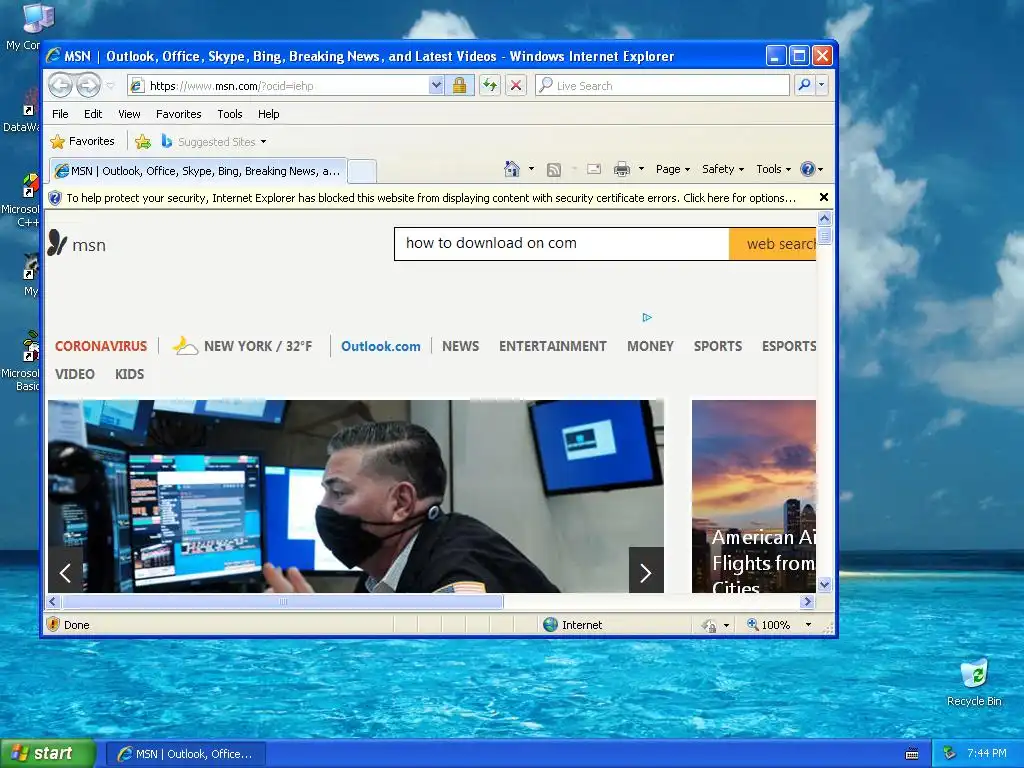Click the address bar URL field
1024x768 pixels.
tap(280, 86)
